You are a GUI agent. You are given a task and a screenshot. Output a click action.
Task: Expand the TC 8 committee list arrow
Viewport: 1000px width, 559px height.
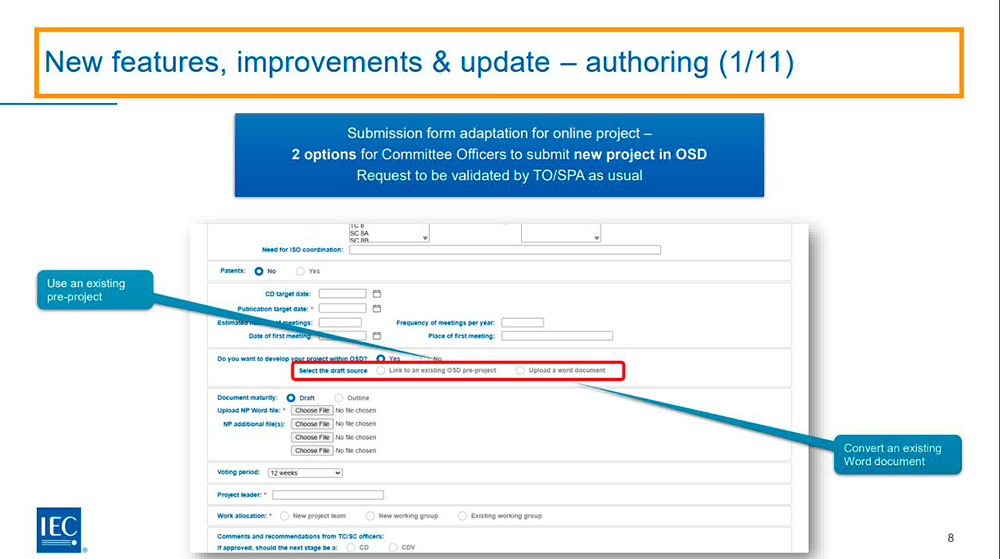pos(425,238)
